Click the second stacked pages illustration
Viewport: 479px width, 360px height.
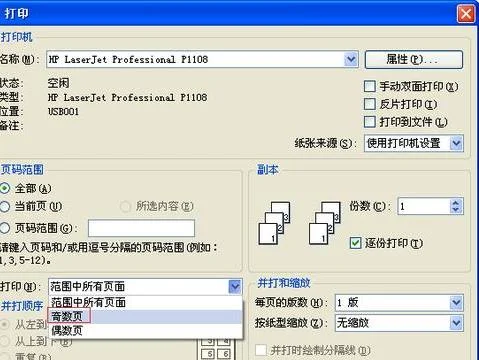325,223
